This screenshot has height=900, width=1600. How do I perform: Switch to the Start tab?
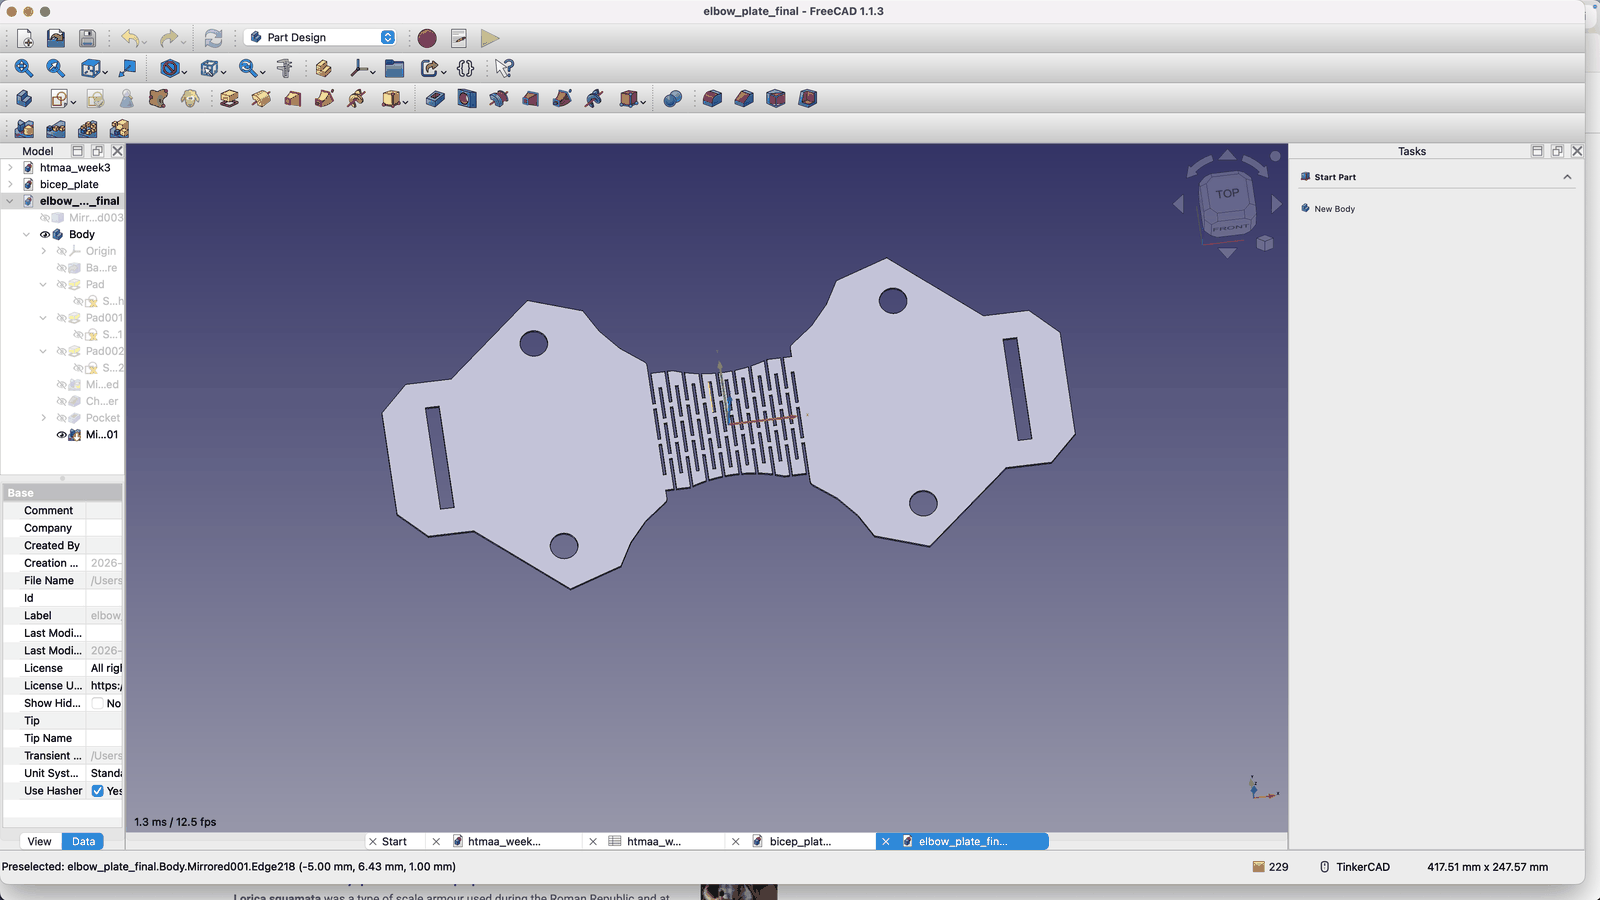pyautogui.click(x=394, y=841)
